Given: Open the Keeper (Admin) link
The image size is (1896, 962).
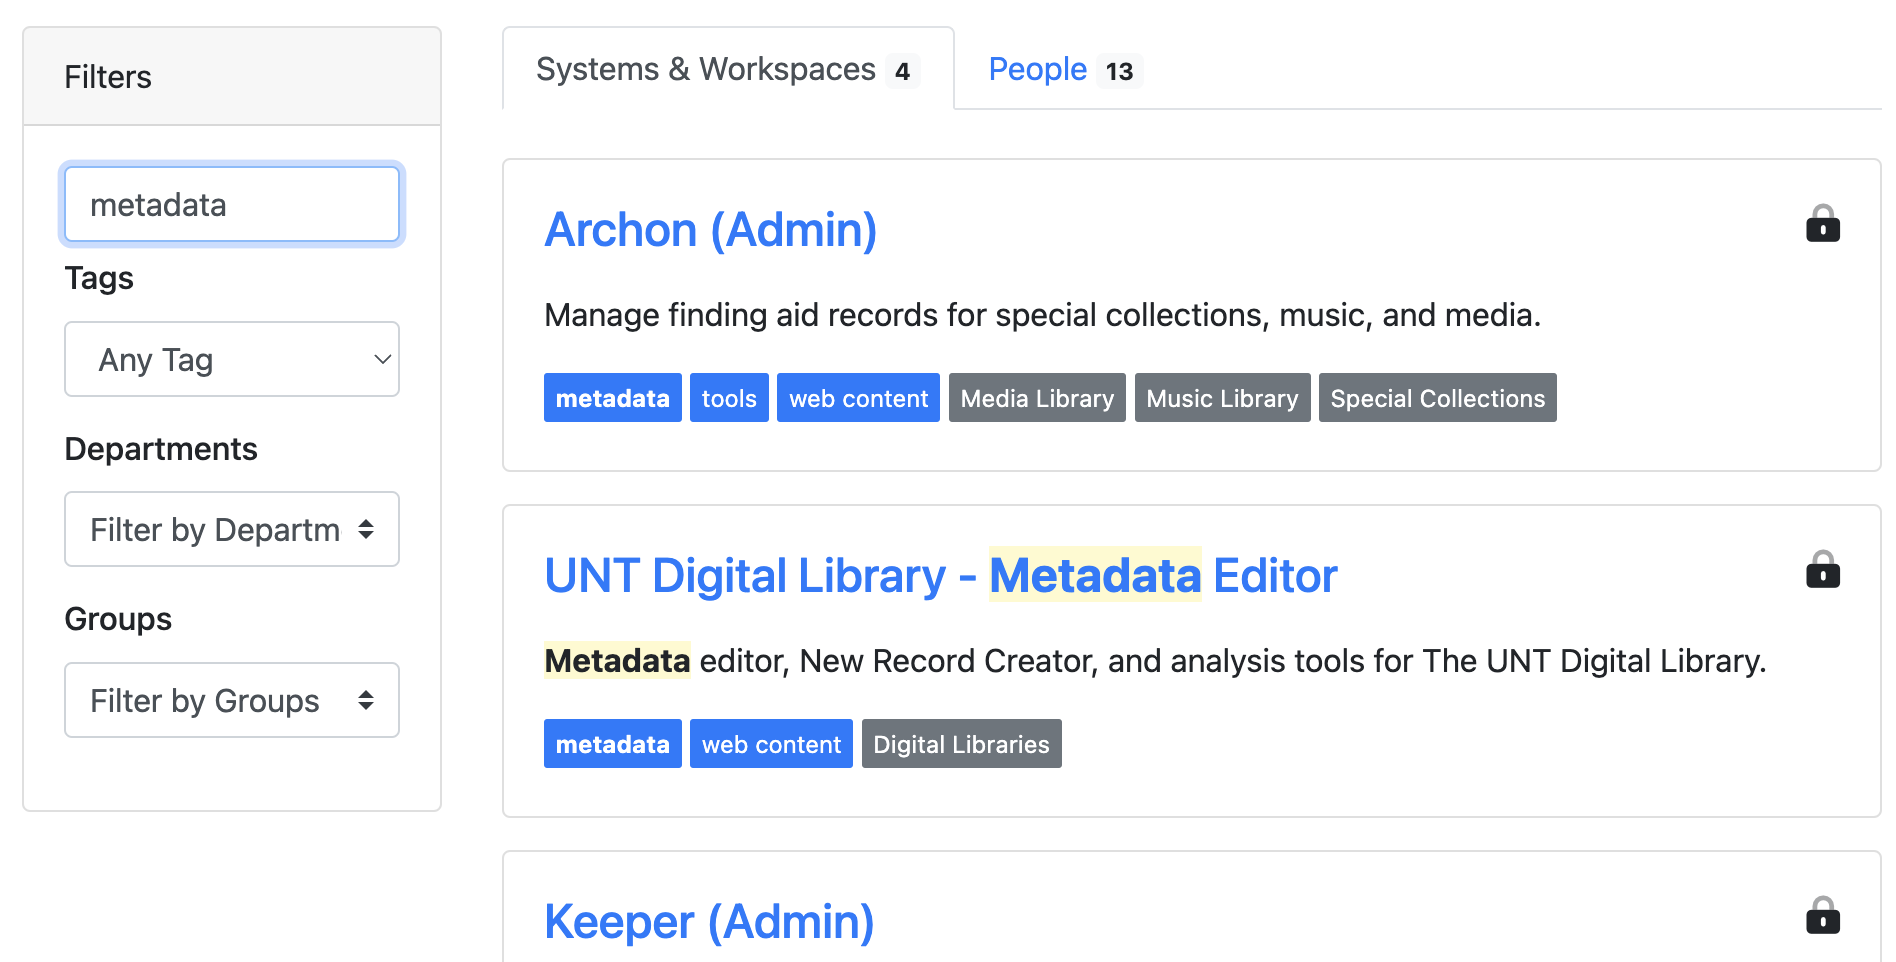Looking at the screenshot, I should tap(709, 922).
